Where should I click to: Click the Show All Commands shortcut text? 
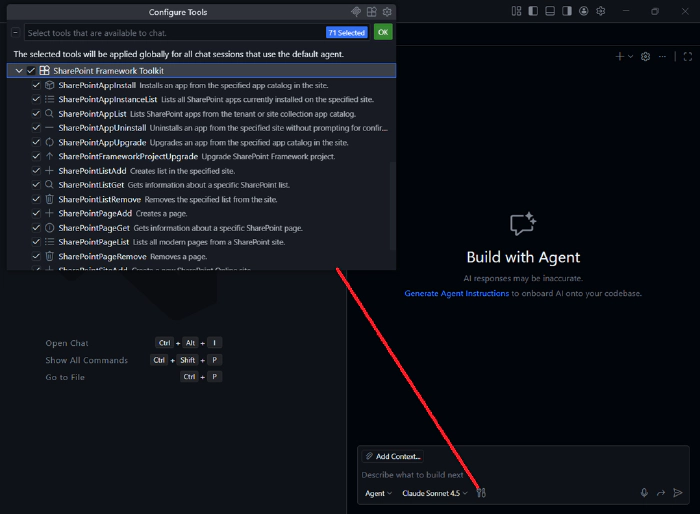pos(87,360)
